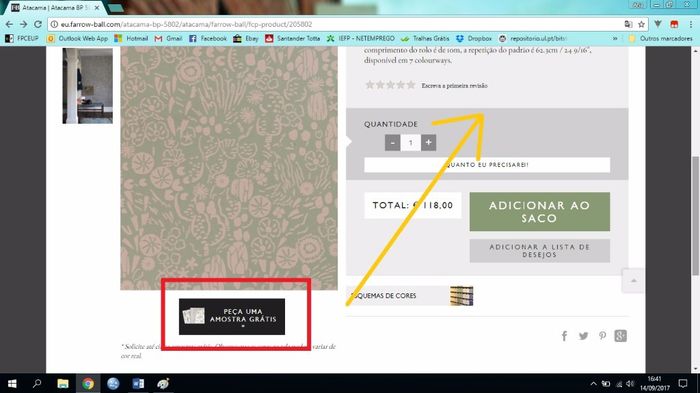Share on Pinterest icon
The image size is (700, 393).
pyautogui.click(x=602, y=336)
